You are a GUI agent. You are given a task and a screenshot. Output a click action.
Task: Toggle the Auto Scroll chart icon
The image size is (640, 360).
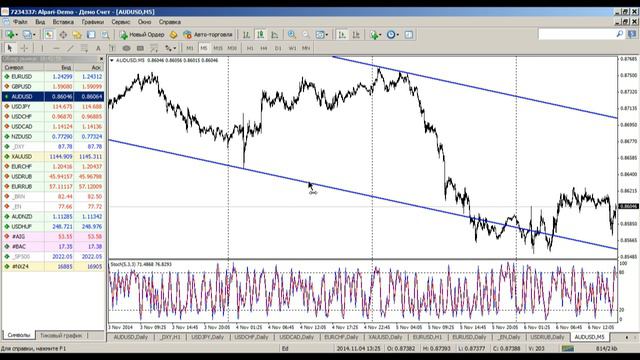pos(342,35)
